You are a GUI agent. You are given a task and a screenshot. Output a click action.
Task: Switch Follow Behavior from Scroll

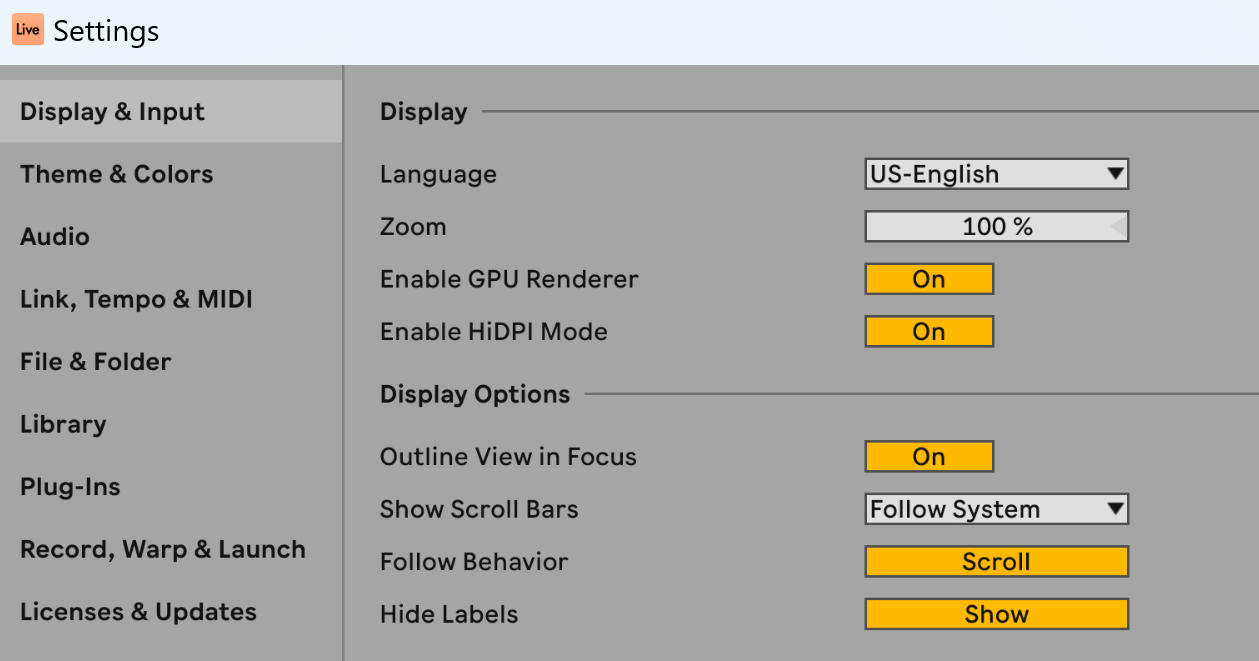tap(995, 562)
